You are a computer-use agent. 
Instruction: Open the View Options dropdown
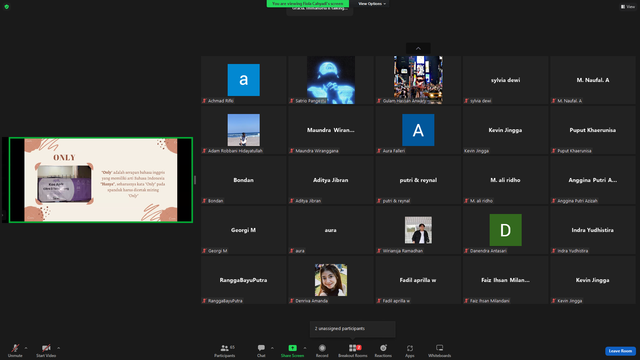click(x=372, y=4)
